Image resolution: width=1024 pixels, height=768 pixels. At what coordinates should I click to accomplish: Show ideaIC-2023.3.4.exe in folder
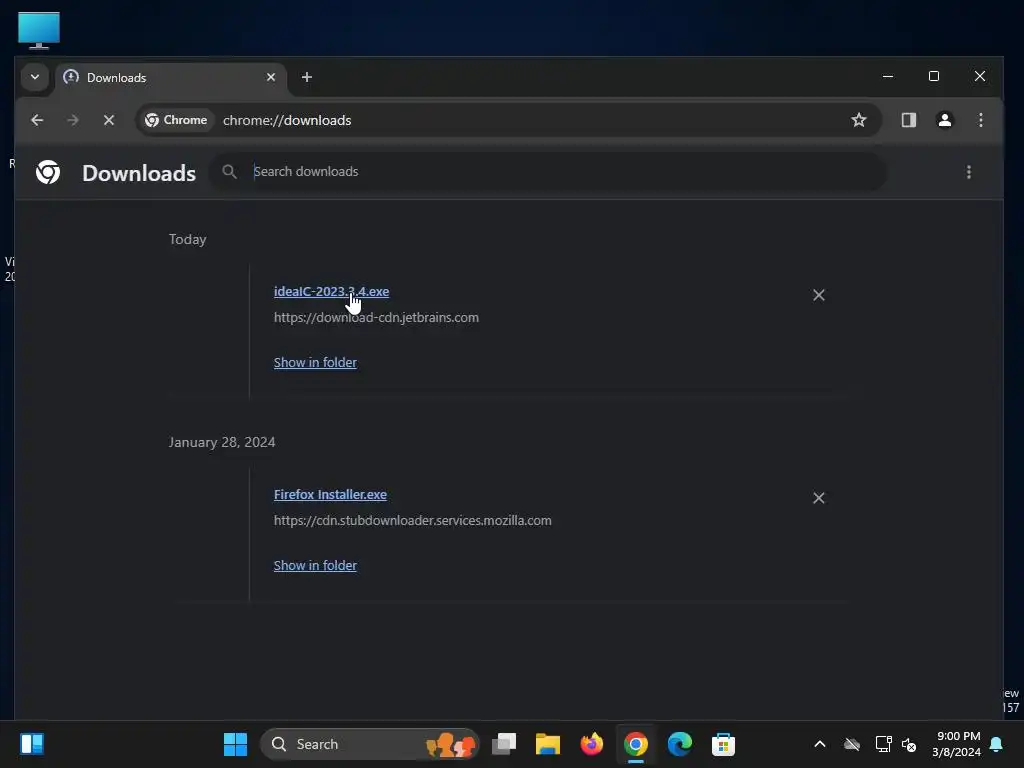(x=315, y=362)
